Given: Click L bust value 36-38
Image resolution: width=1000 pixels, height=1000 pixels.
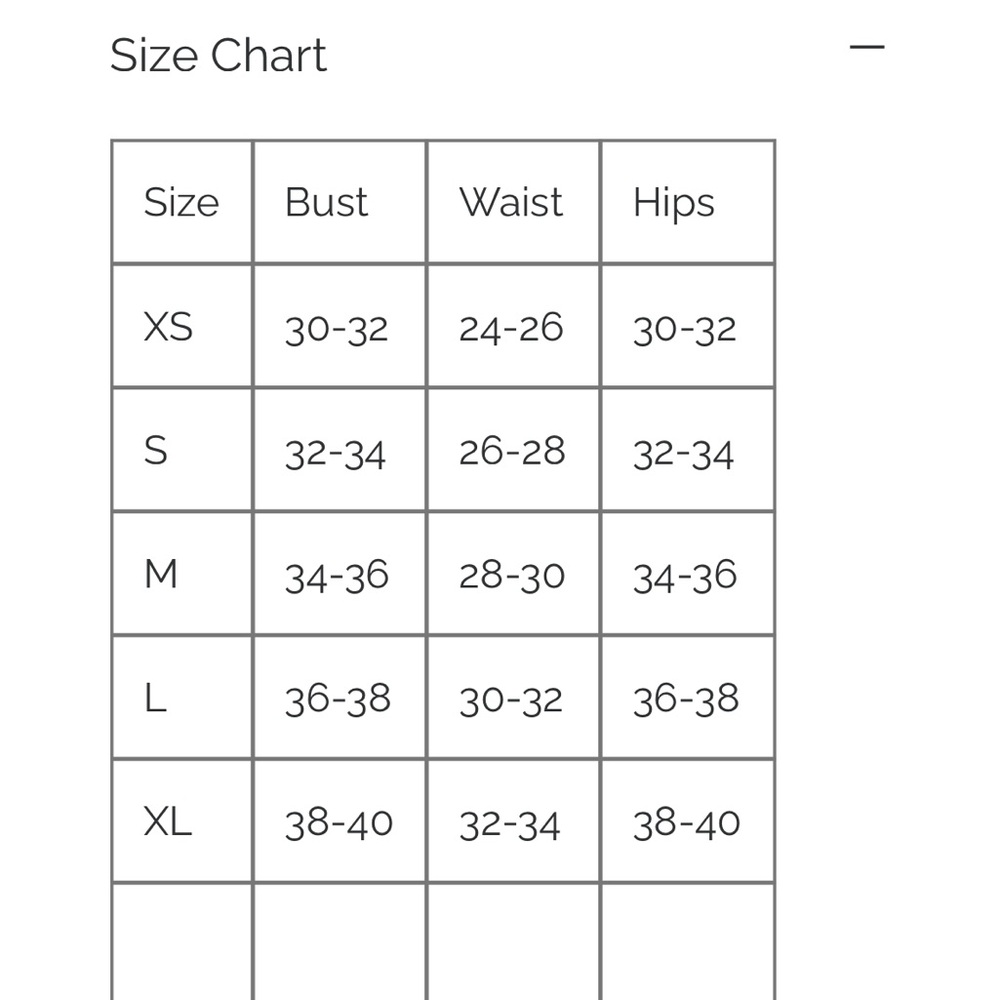Looking at the screenshot, I should tap(337, 699).
